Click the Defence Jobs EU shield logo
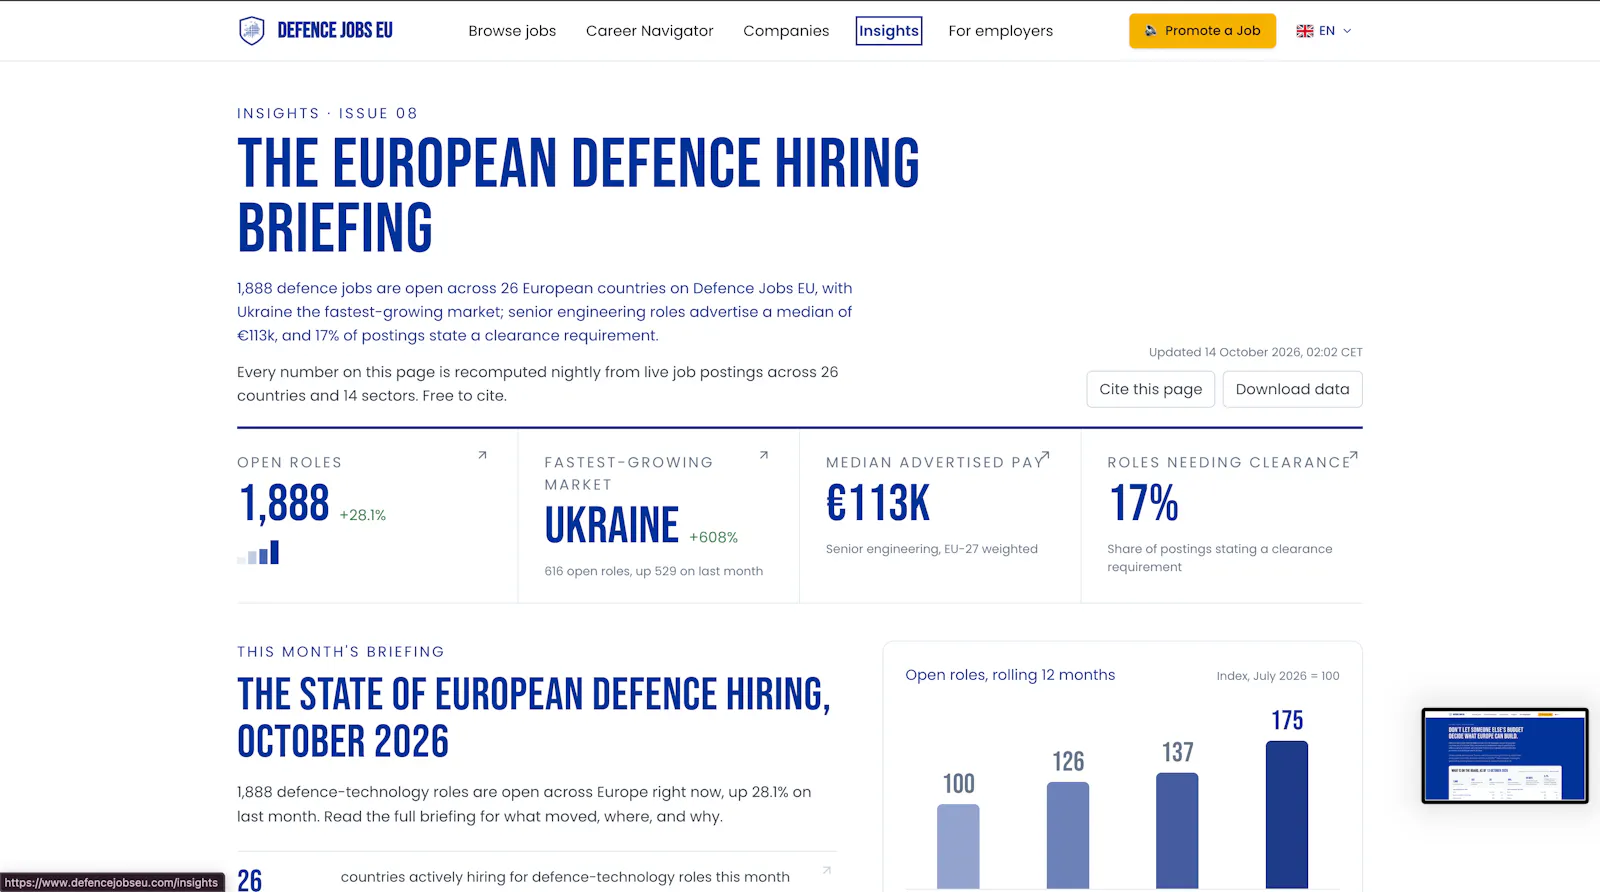The image size is (1600, 892). click(x=251, y=31)
